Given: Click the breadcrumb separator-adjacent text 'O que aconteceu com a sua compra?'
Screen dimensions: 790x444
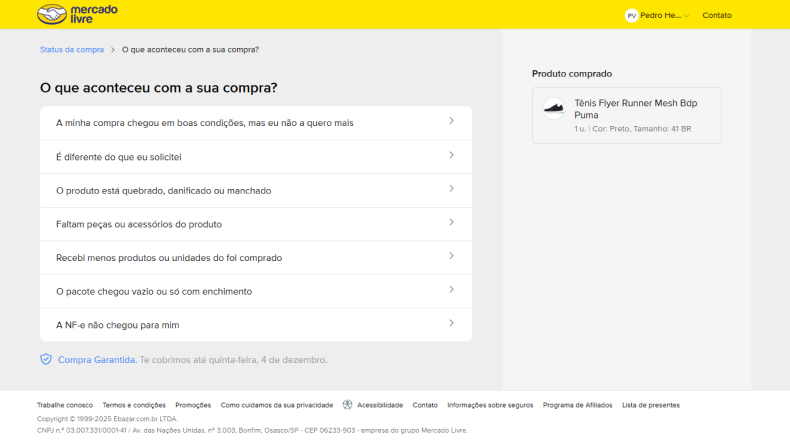Looking at the screenshot, I should [190, 49].
